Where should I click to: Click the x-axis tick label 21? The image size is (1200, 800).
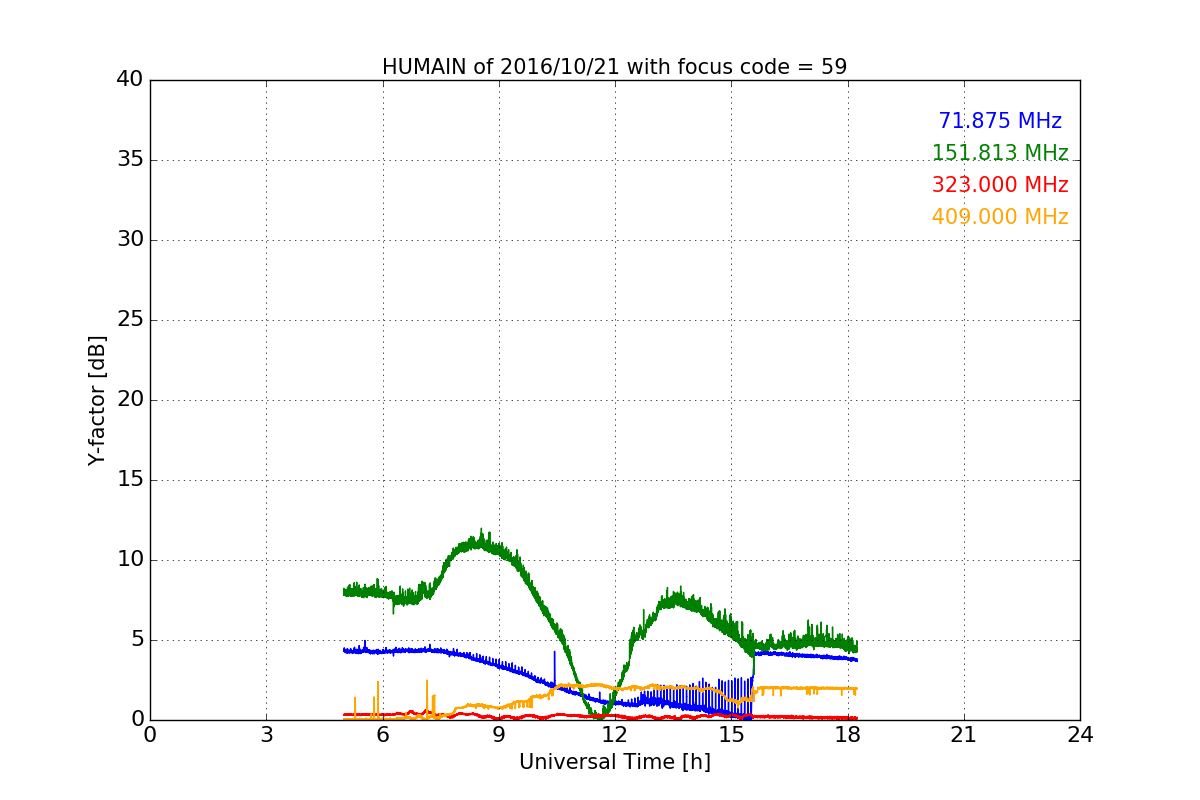pyautogui.click(x=964, y=734)
